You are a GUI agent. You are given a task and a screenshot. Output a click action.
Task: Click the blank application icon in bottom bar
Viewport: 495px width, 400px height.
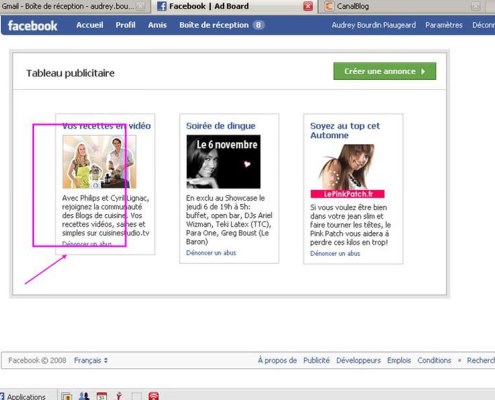pyautogui.click(x=136, y=396)
